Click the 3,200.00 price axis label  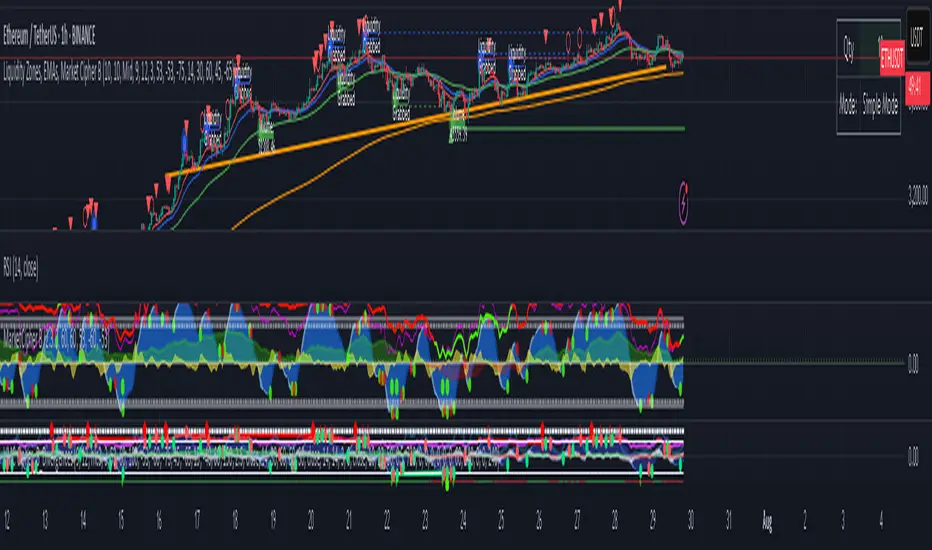pos(918,196)
